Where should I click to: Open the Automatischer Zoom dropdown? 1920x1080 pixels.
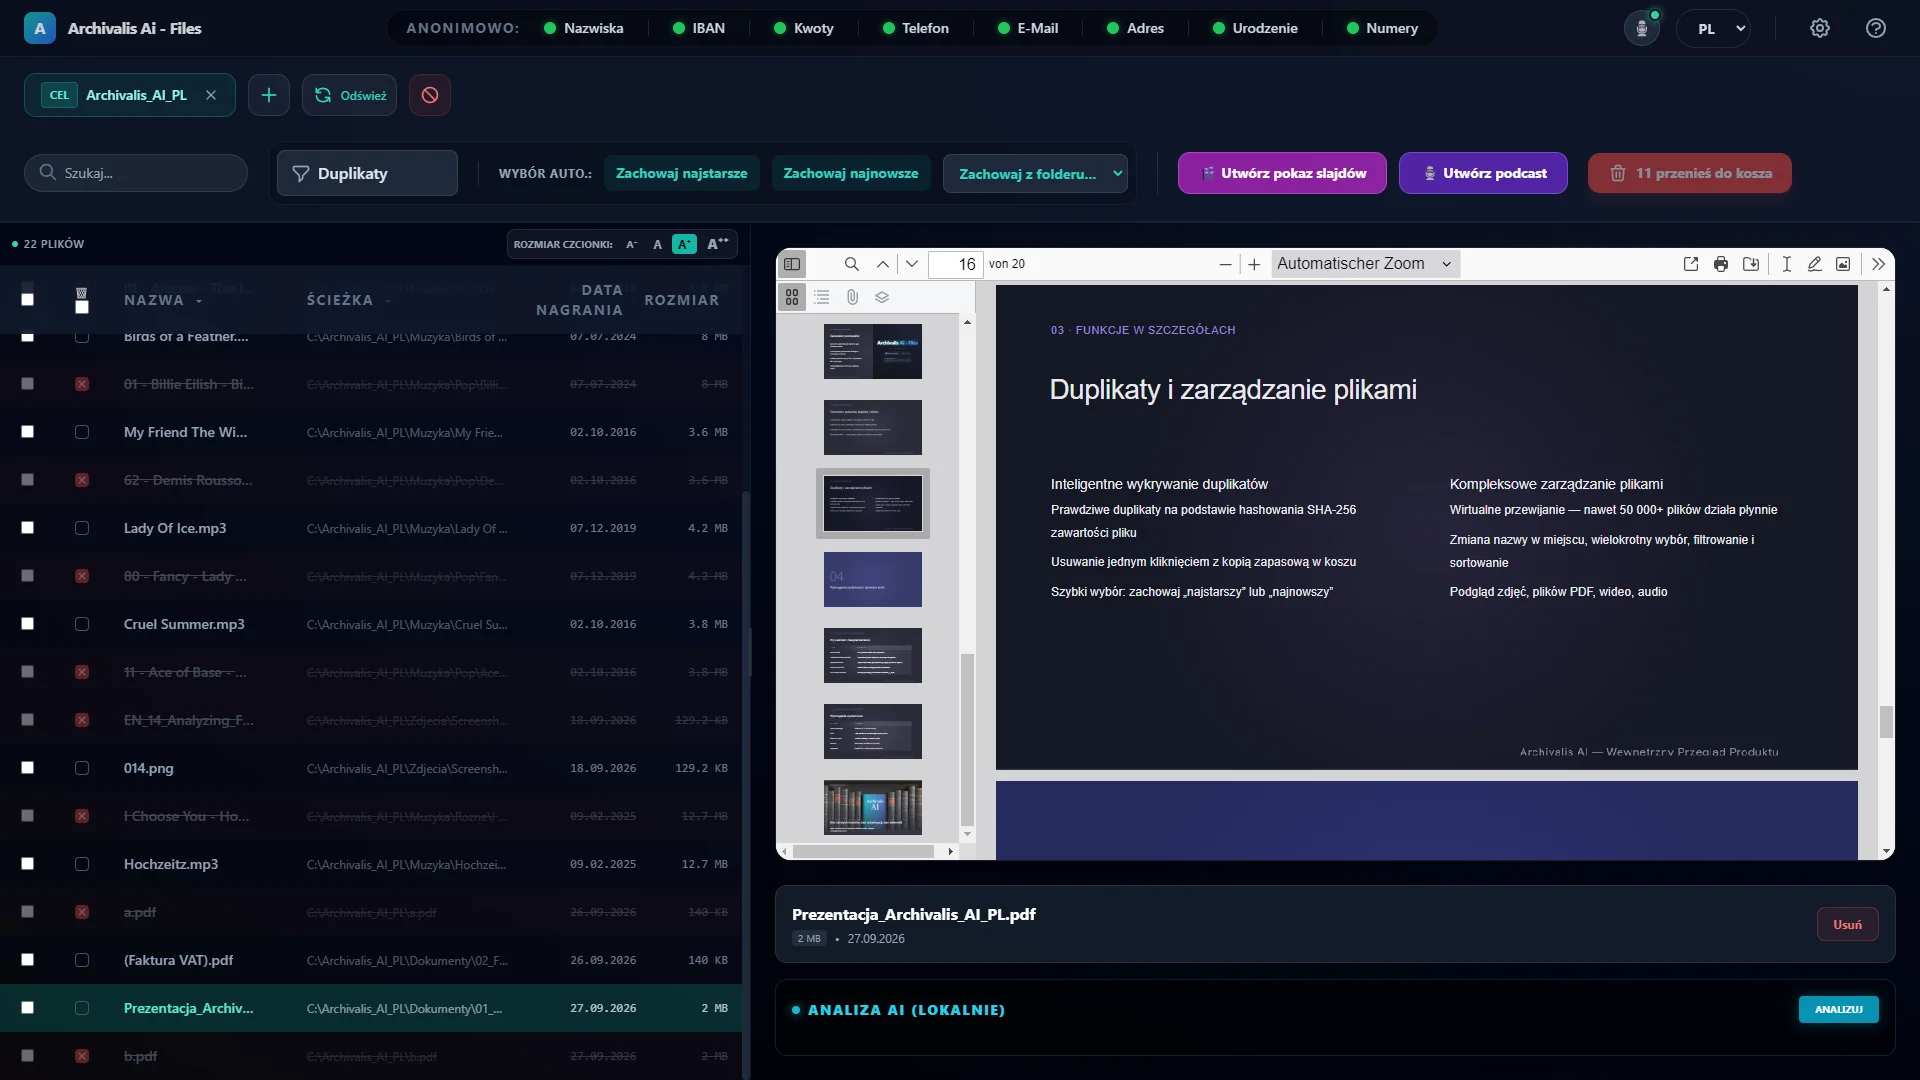tap(1365, 264)
